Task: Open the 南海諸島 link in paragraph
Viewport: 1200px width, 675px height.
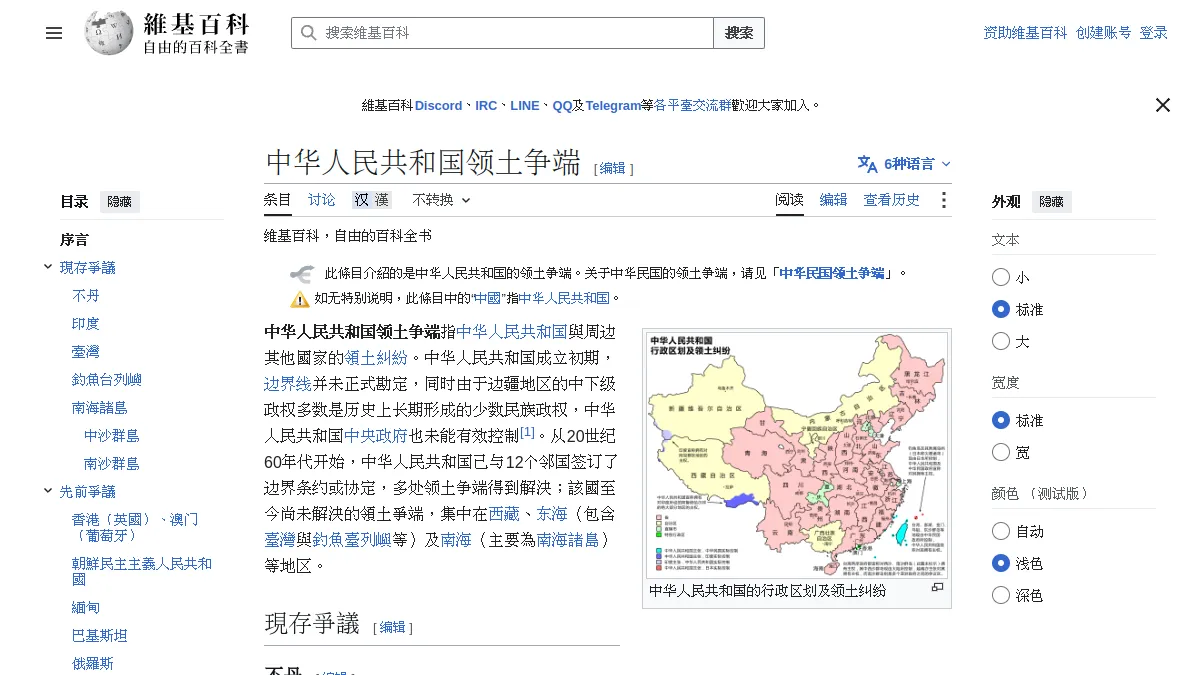Action: point(568,539)
